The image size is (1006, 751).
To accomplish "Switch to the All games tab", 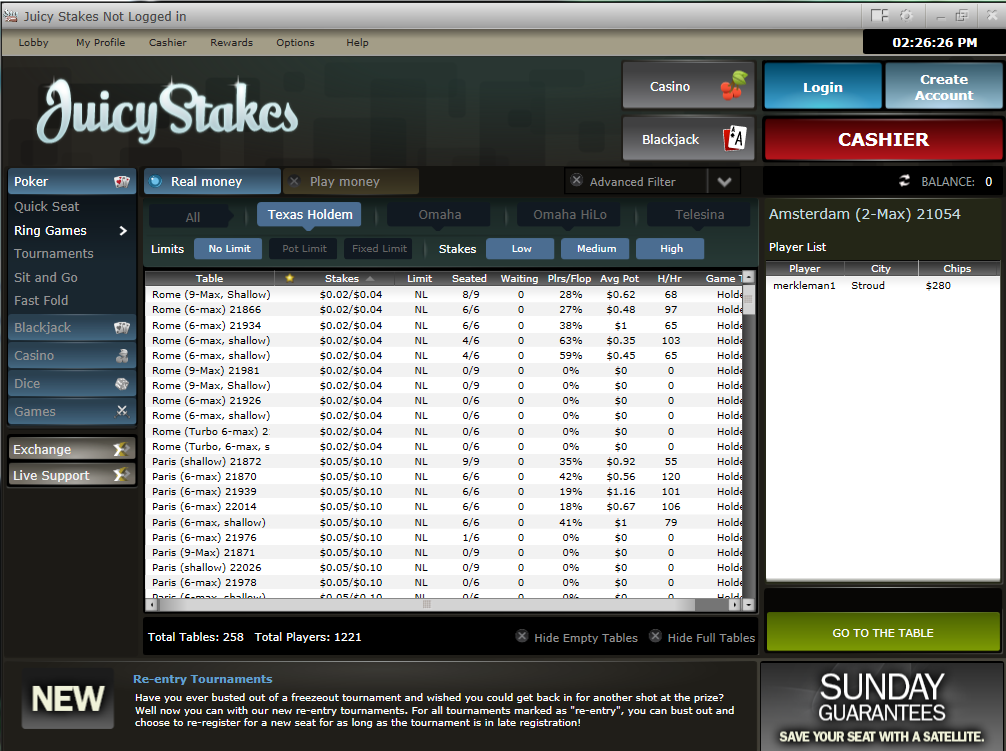I will pyautogui.click(x=191, y=216).
